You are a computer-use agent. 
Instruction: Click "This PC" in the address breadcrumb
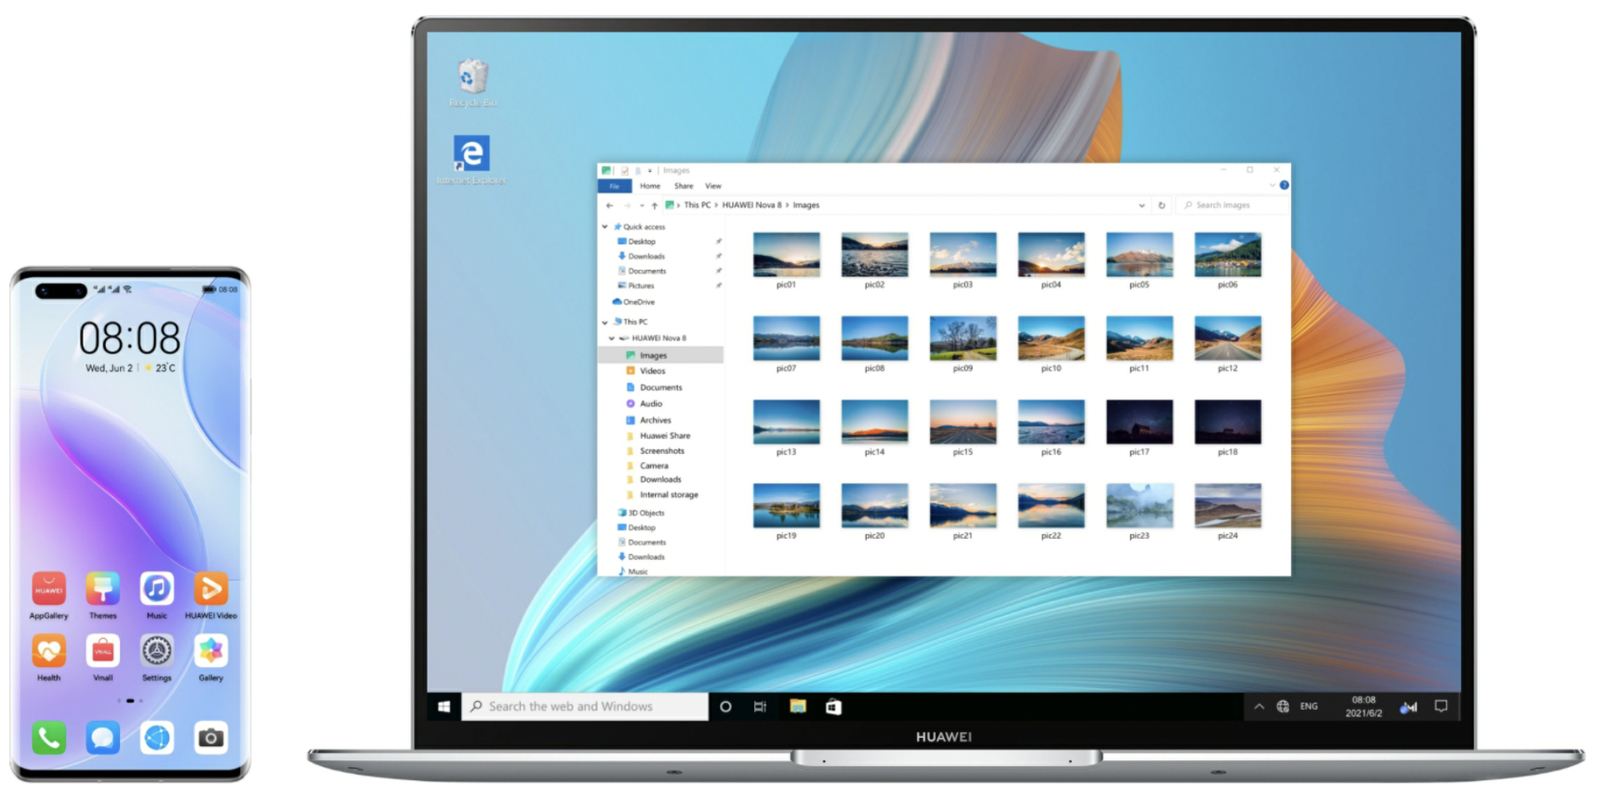pyautogui.click(x=697, y=205)
